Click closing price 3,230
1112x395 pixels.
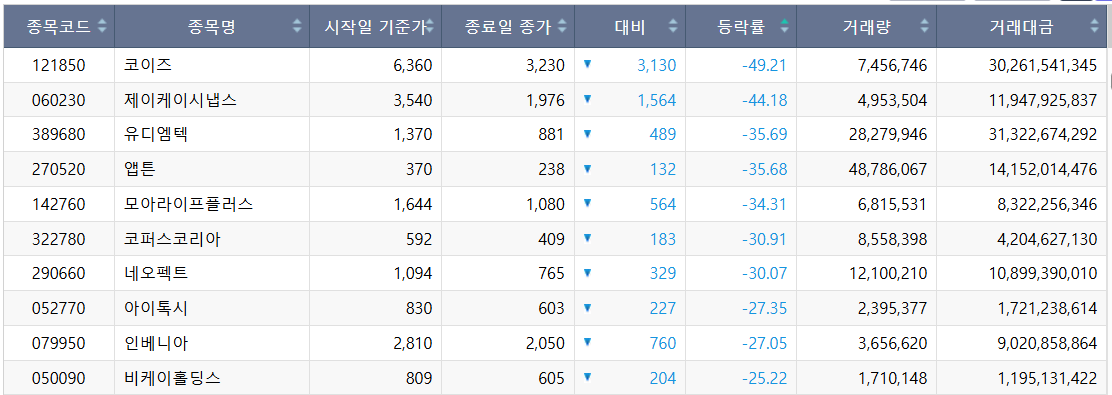tap(546, 65)
